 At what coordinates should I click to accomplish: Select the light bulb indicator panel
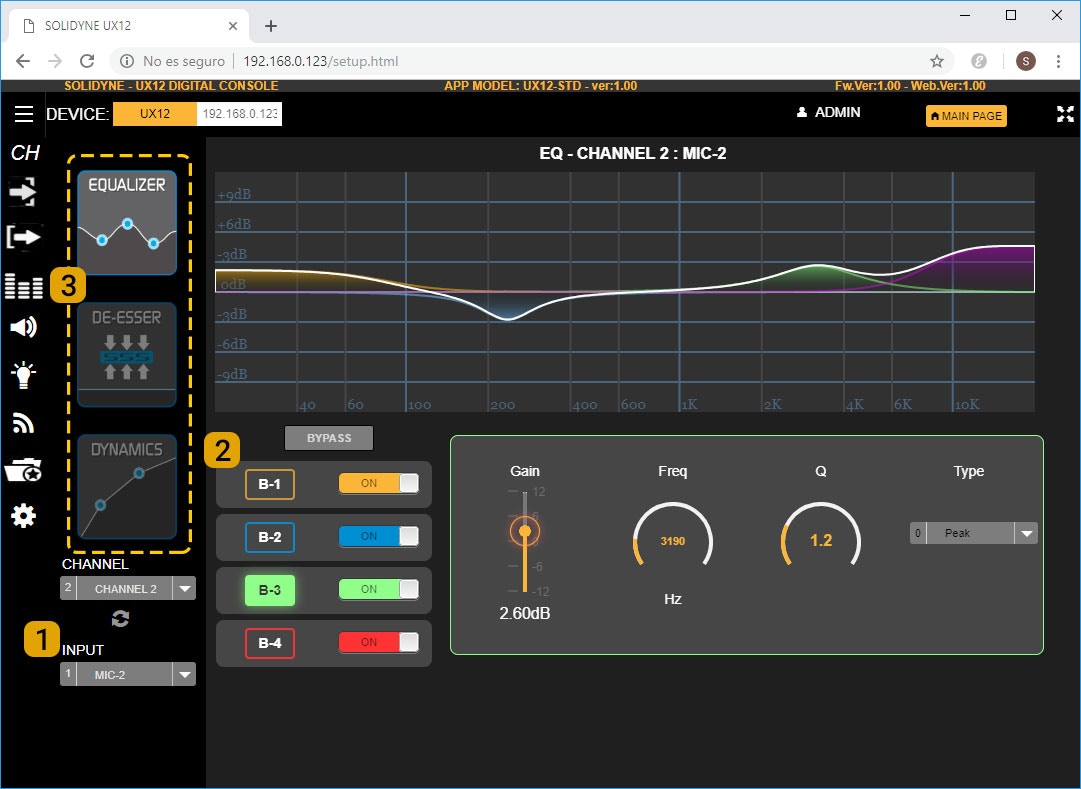[22, 376]
